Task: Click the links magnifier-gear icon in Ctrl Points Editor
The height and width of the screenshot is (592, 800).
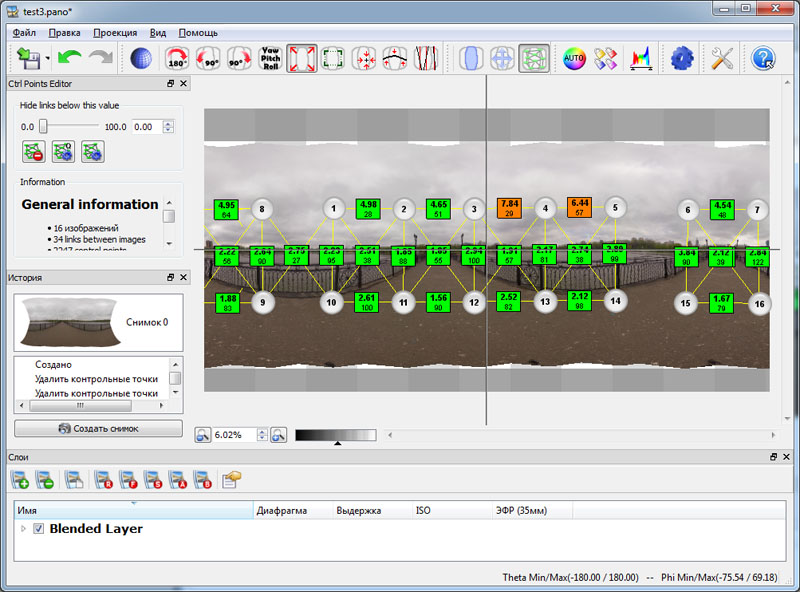Action: click(63, 152)
